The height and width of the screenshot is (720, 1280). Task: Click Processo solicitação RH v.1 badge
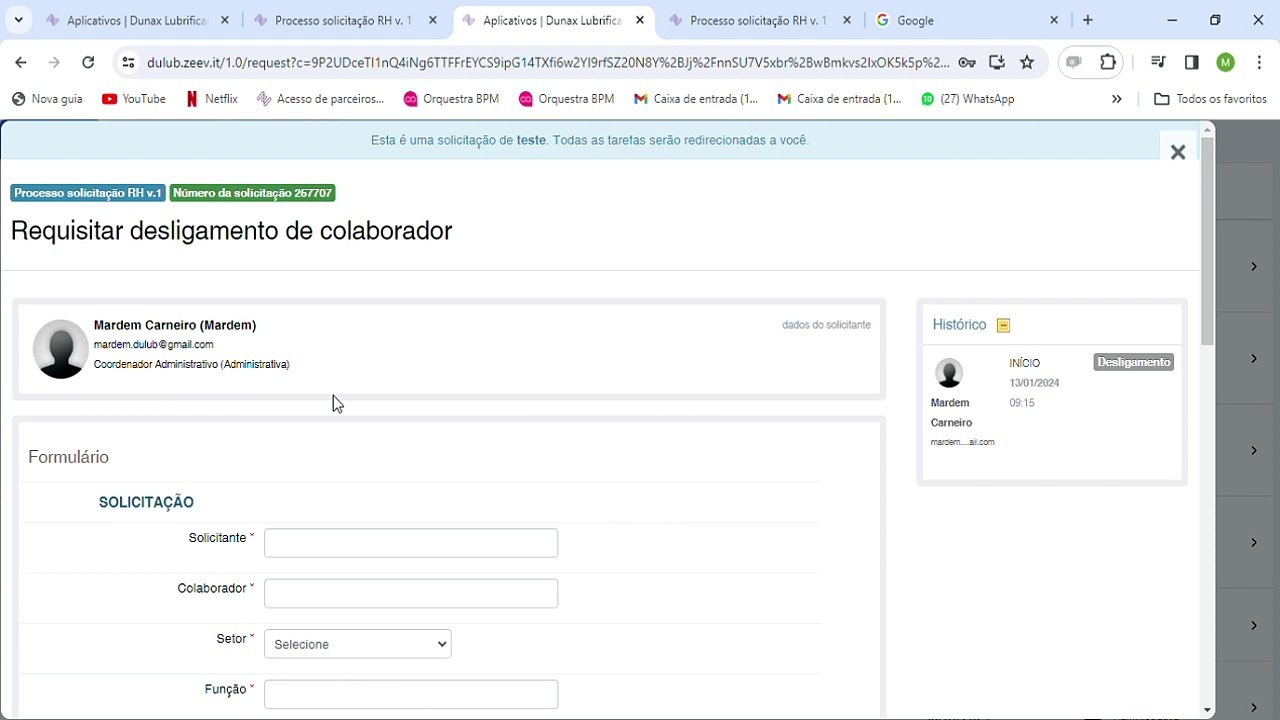[x=88, y=193]
